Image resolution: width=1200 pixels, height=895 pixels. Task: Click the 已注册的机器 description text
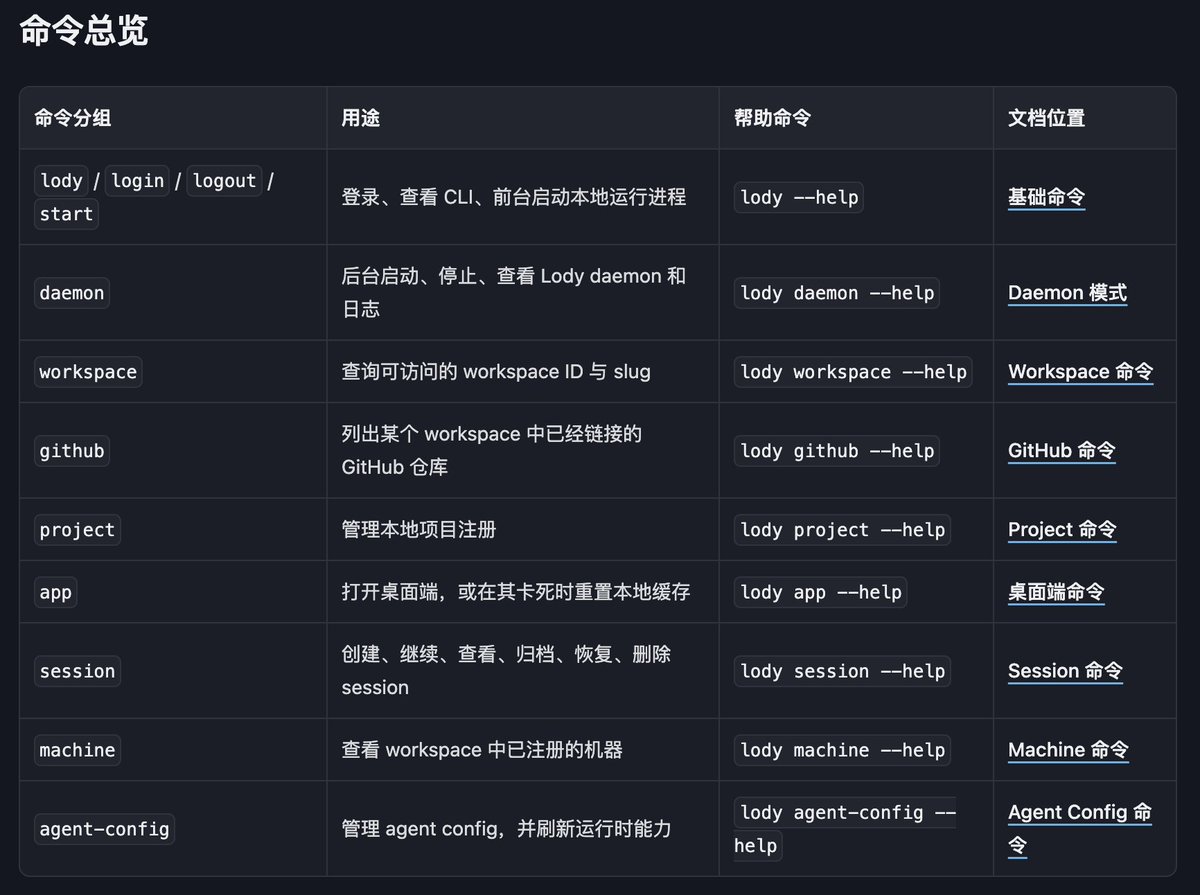(482, 750)
